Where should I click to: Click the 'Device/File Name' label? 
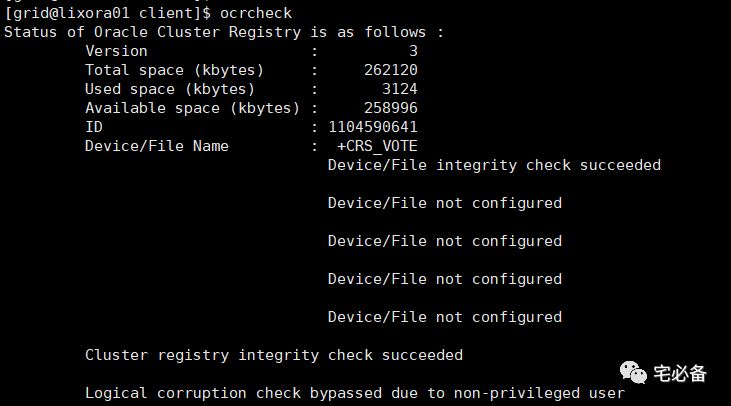[157, 146]
